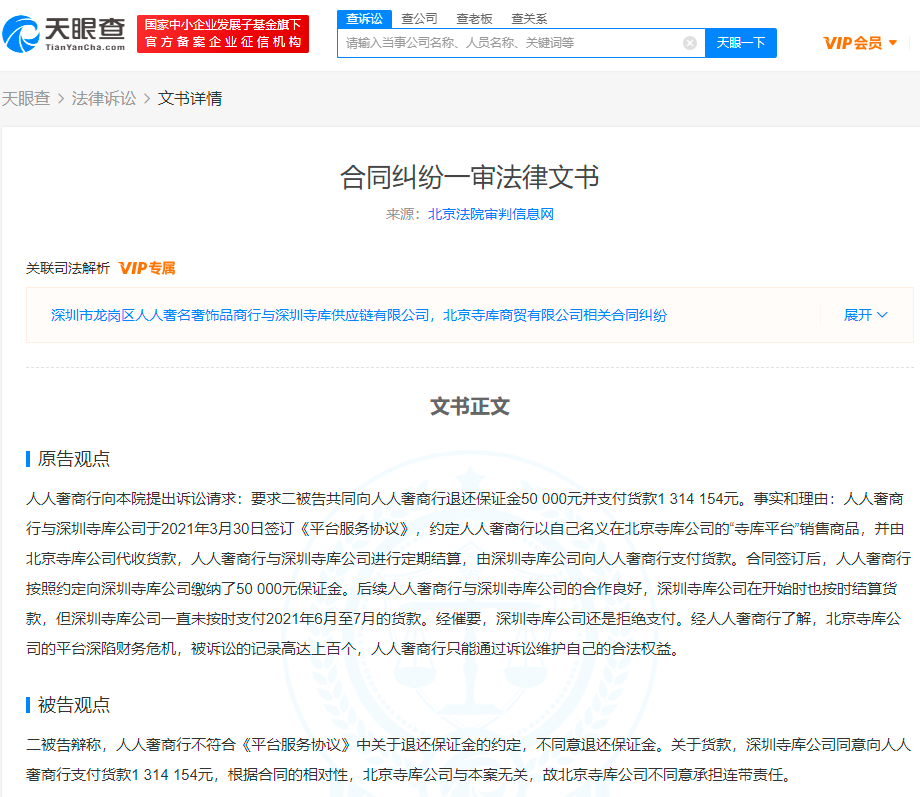
Task: Clear the search box with the X icon
Action: coord(689,43)
